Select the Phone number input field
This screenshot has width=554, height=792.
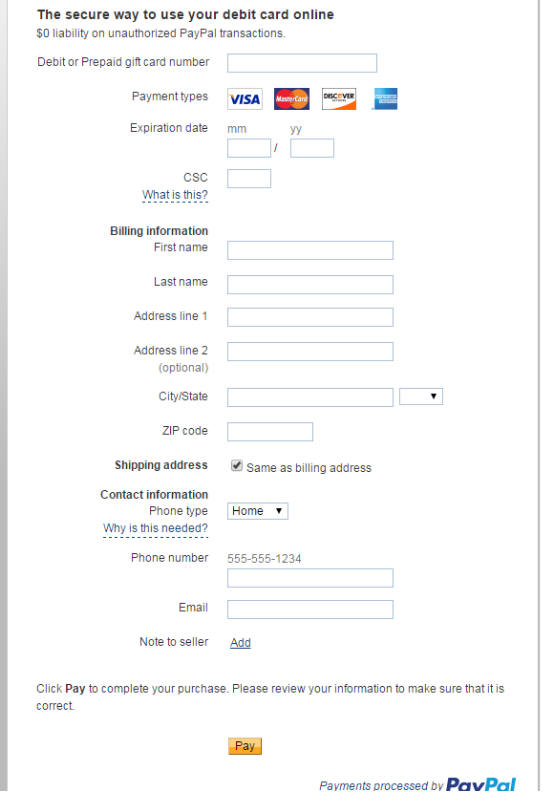point(310,578)
